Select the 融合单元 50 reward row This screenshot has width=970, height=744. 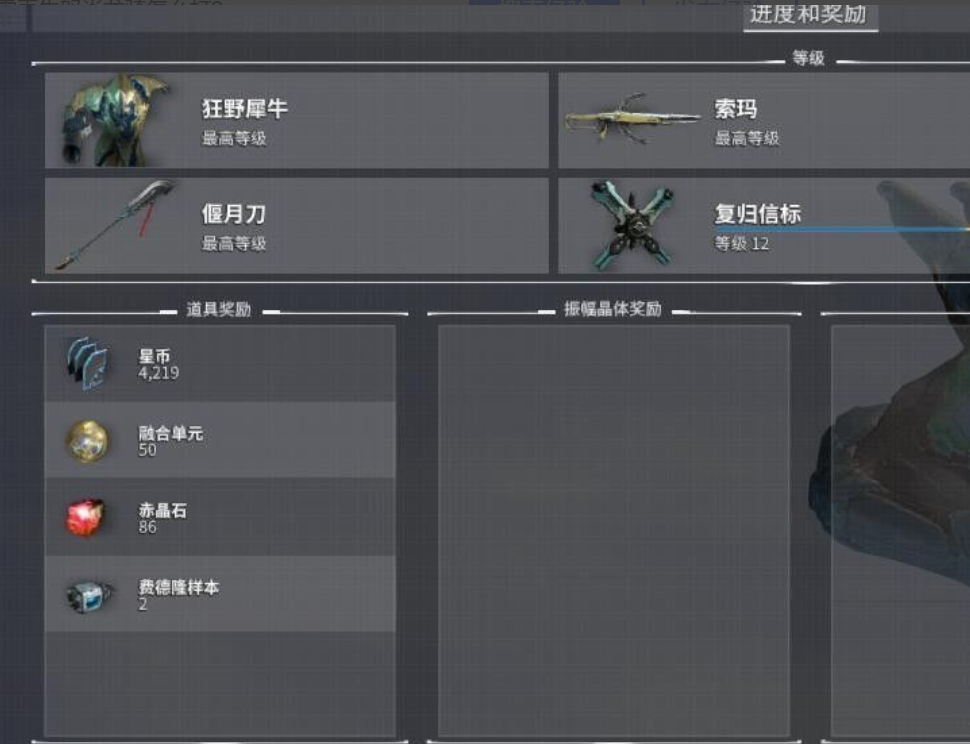(220, 440)
